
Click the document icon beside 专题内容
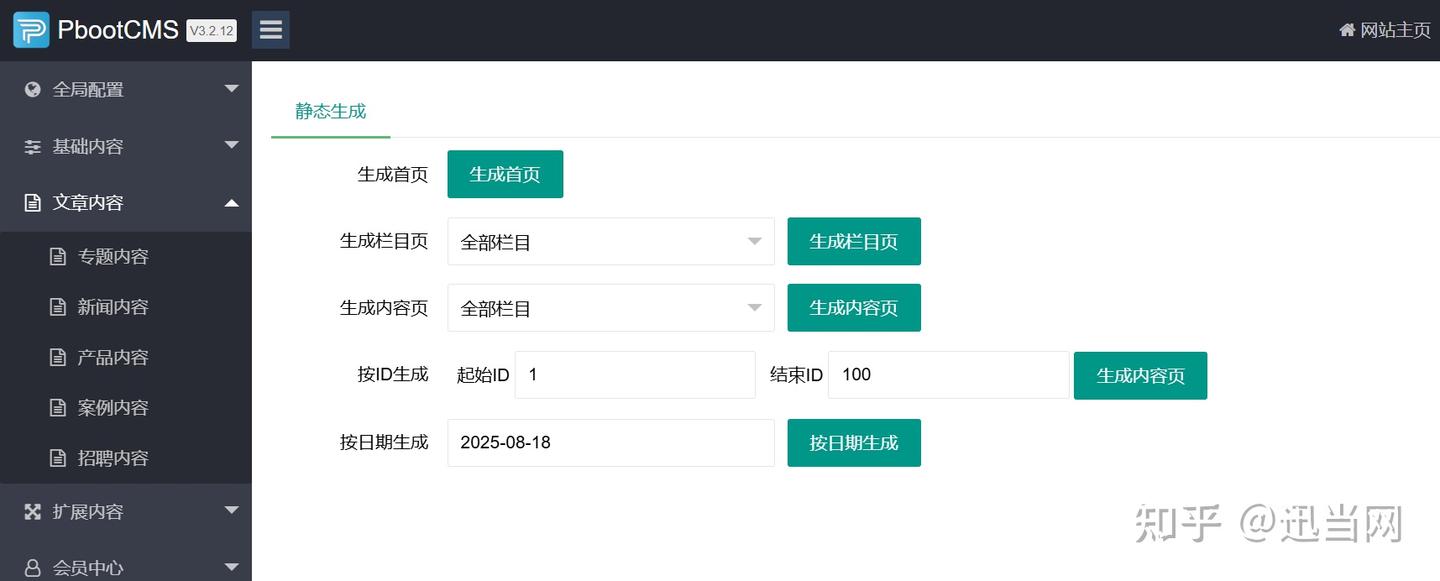tap(58, 257)
